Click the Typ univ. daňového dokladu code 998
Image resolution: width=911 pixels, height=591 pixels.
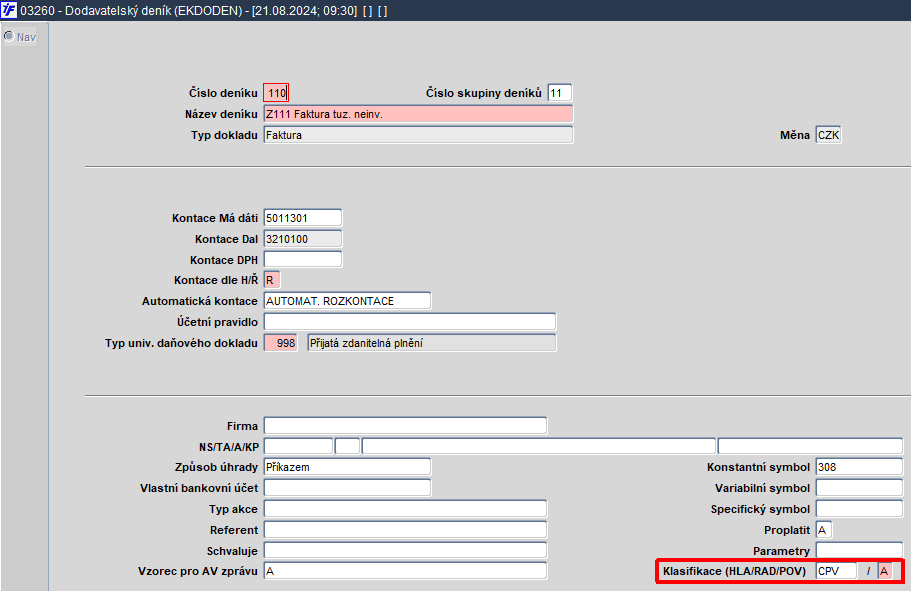coord(281,343)
